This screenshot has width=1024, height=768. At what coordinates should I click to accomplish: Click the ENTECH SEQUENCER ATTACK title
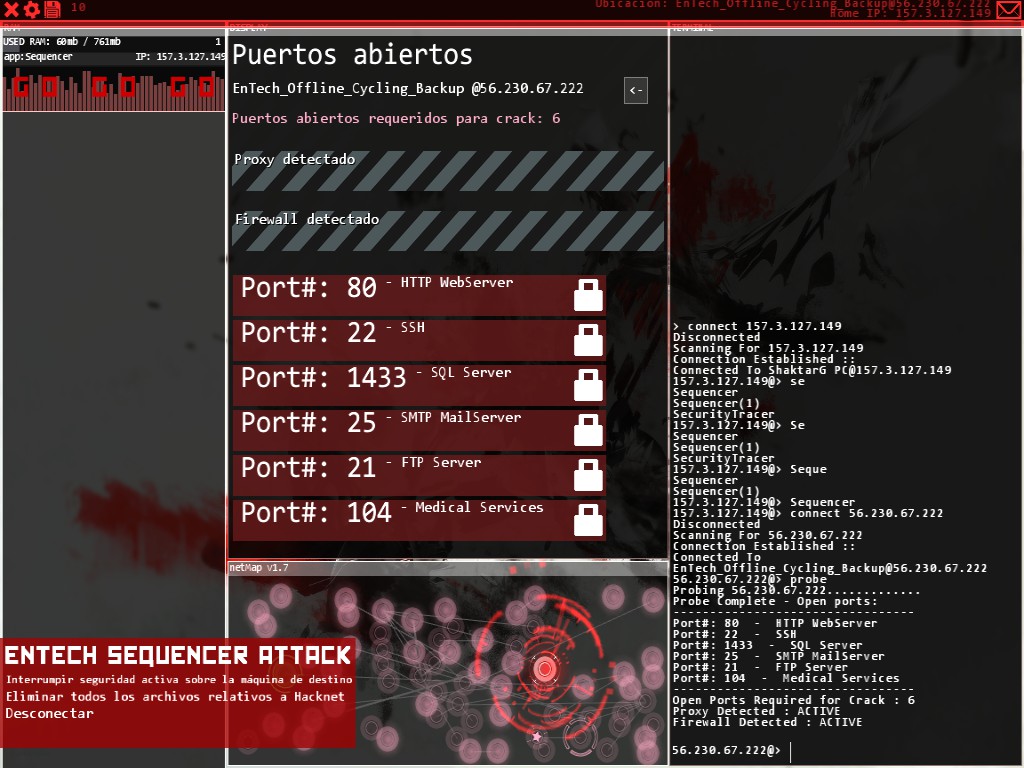tap(178, 655)
